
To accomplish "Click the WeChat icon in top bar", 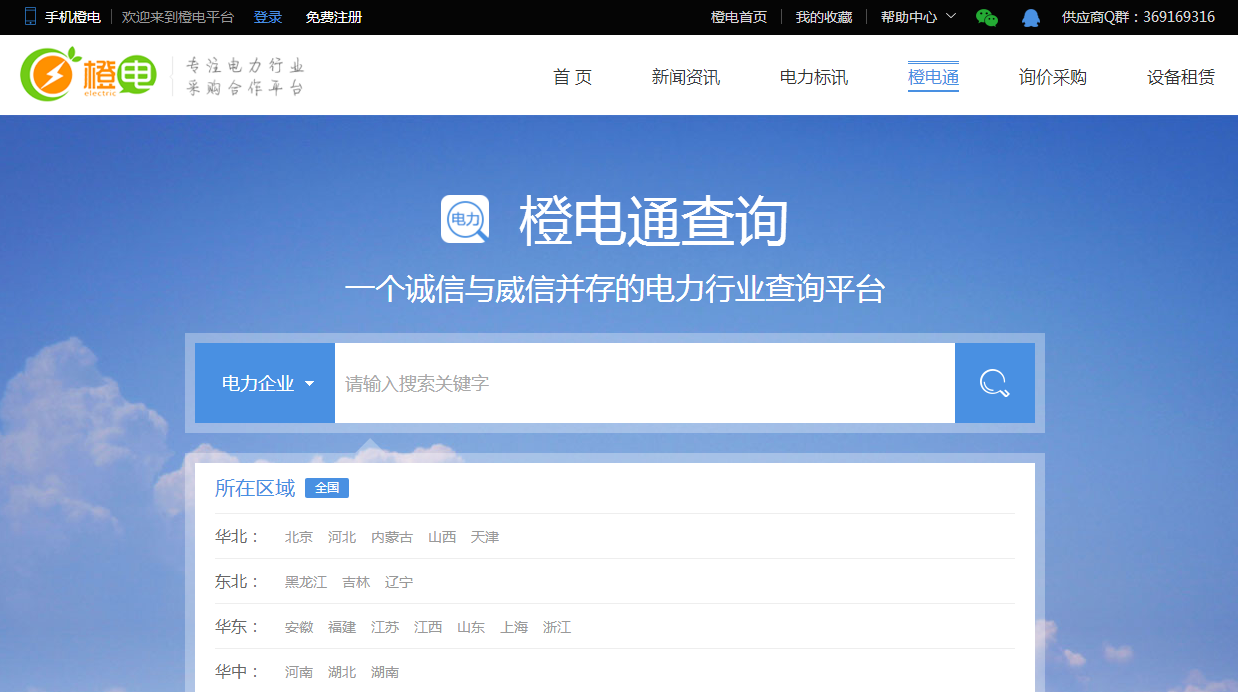I will coord(987,17).
